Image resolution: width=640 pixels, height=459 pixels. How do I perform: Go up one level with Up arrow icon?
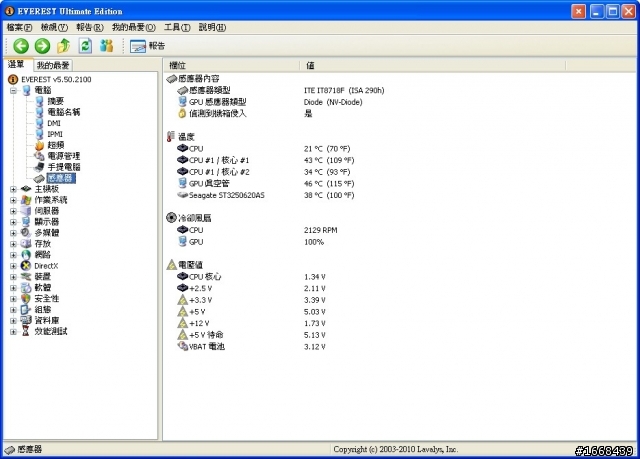[x=63, y=46]
